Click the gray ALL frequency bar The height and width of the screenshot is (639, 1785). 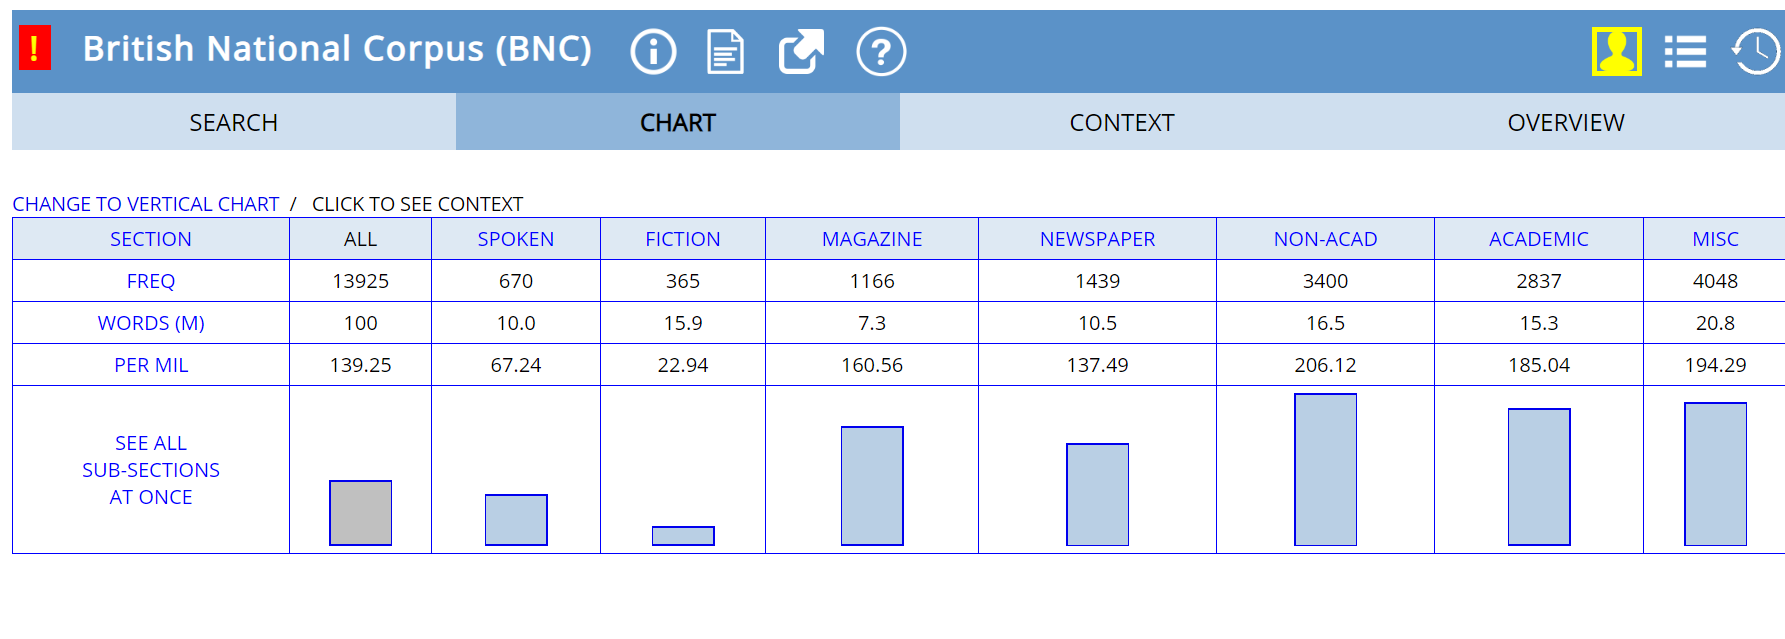(x=360, y=513)
